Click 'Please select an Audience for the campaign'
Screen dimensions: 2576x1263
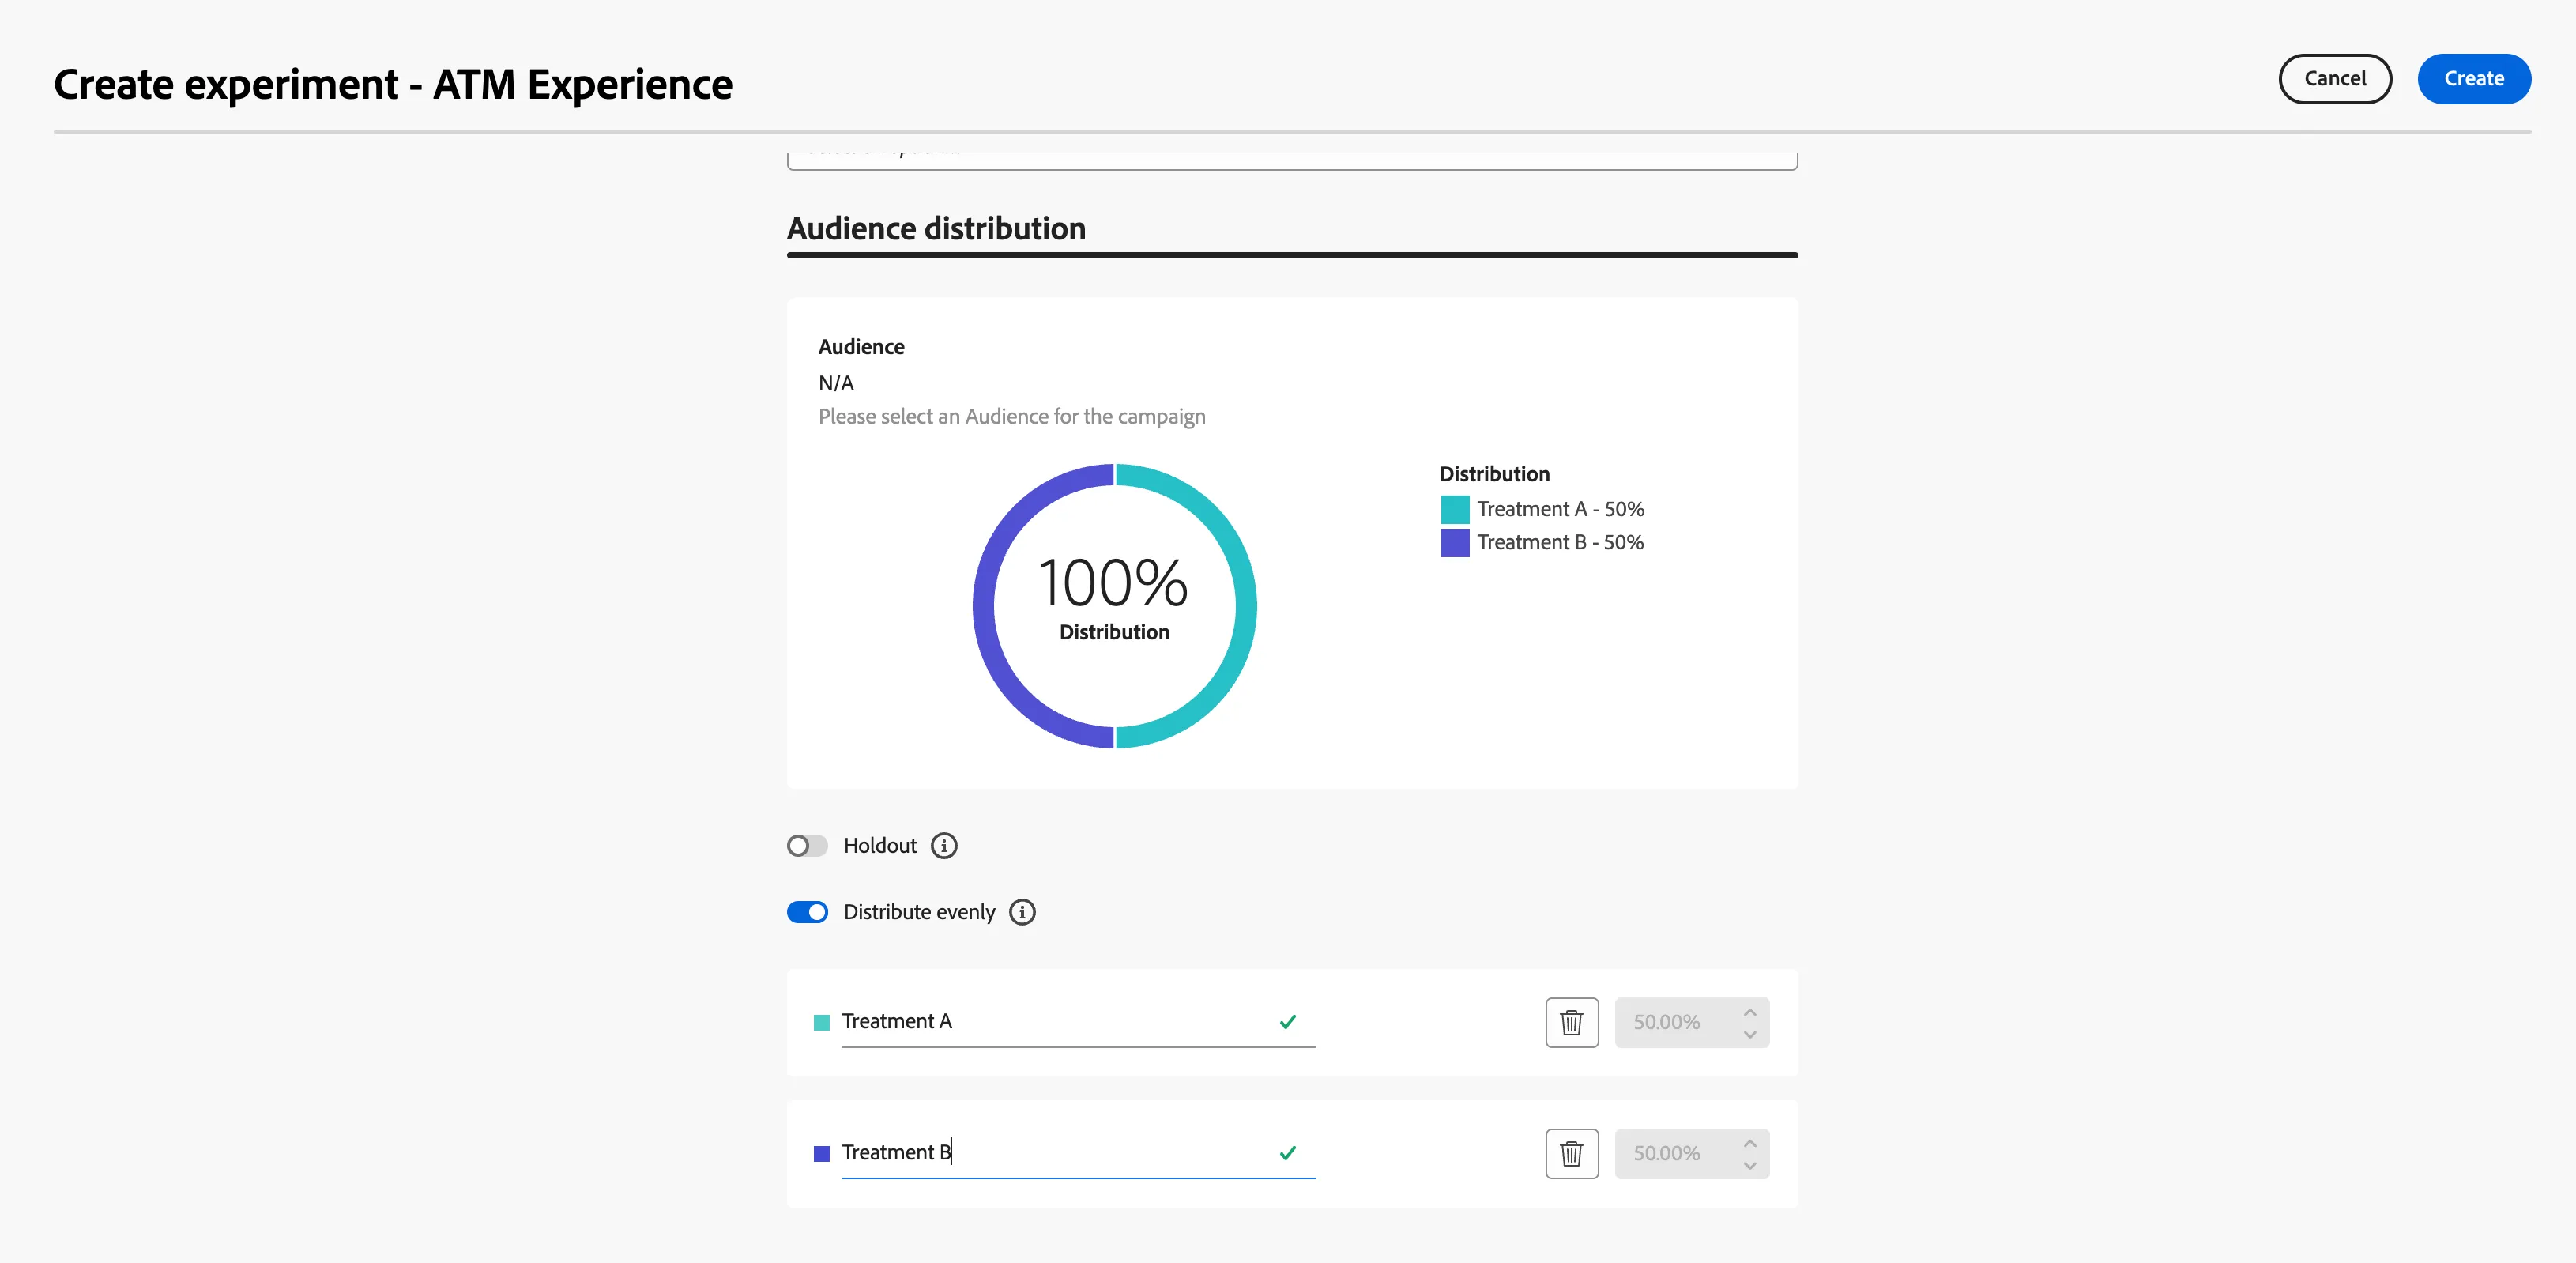pyautogui.click(x=1012, y=416)
